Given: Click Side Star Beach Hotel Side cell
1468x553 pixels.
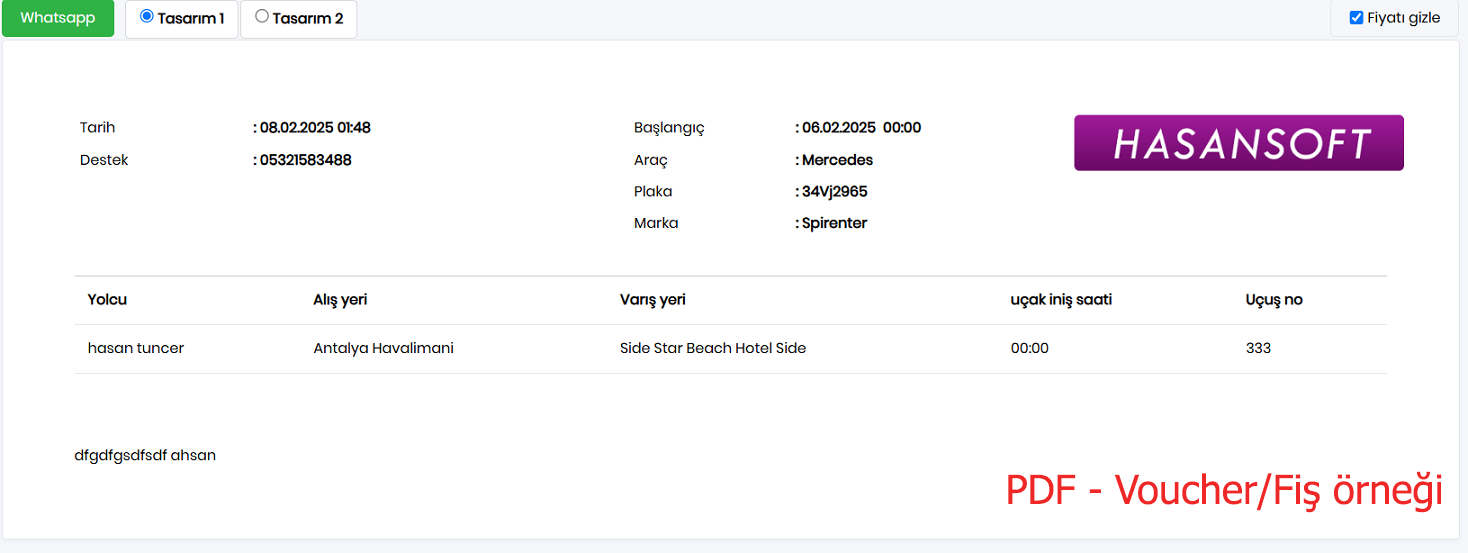Looking at the screenshot, I should [x=713, y=348].
